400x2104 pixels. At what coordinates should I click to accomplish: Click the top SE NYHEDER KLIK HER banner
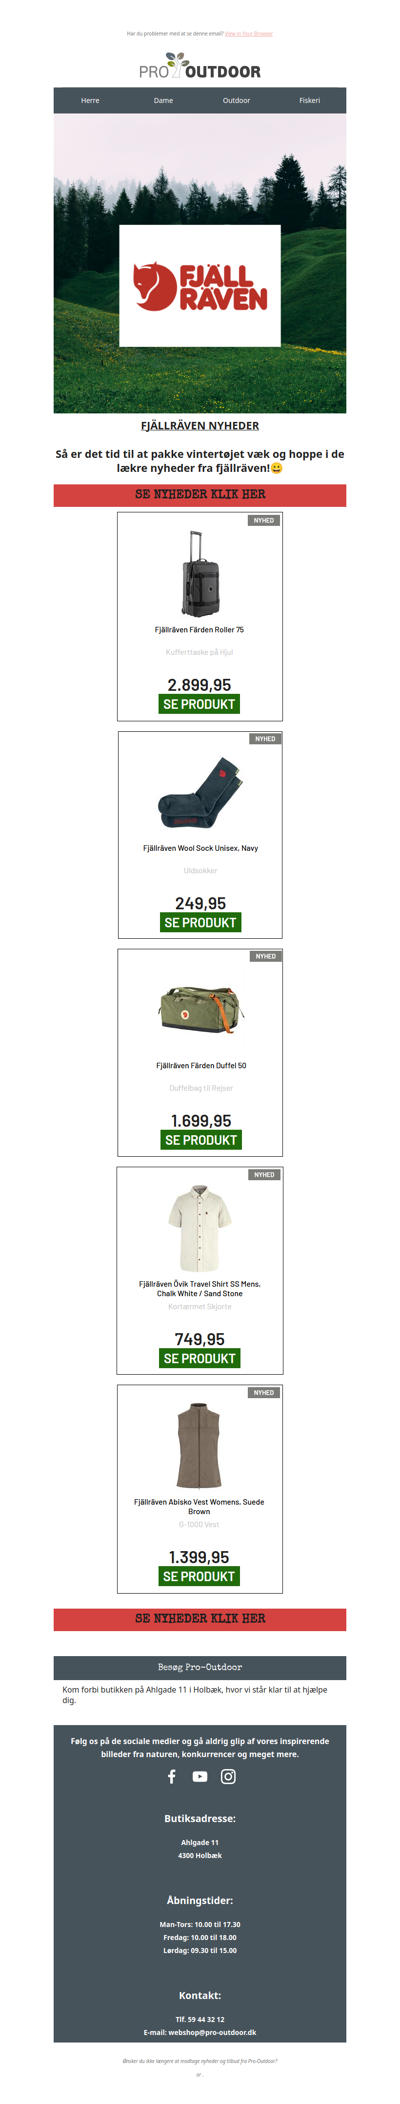(x=200, y=495)
